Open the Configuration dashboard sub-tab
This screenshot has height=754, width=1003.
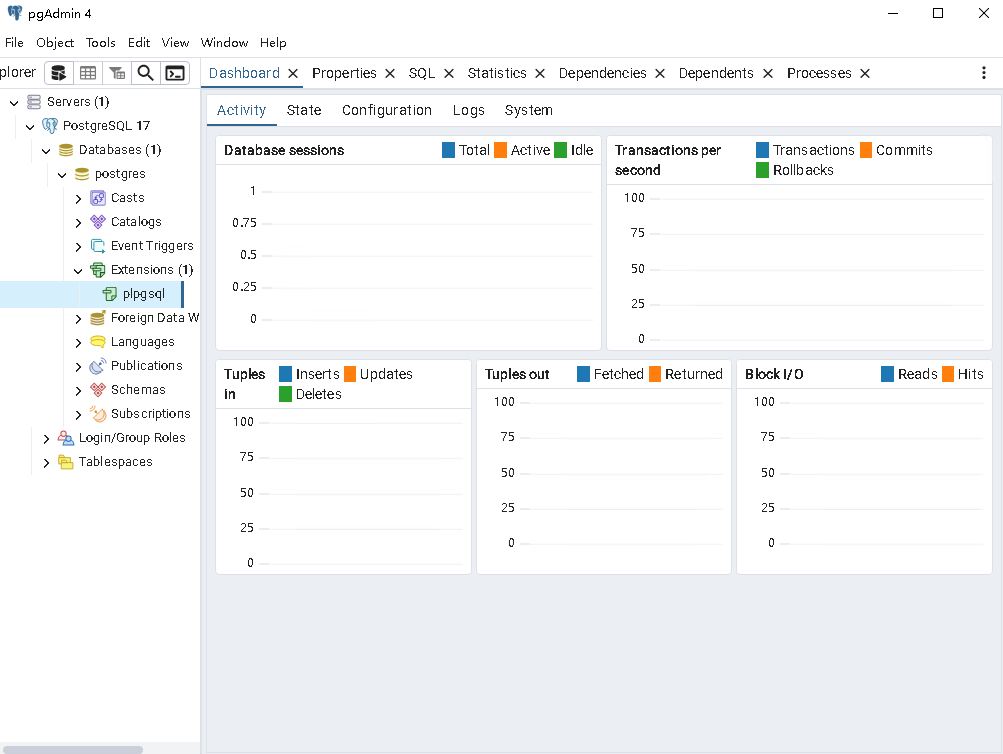387,110
